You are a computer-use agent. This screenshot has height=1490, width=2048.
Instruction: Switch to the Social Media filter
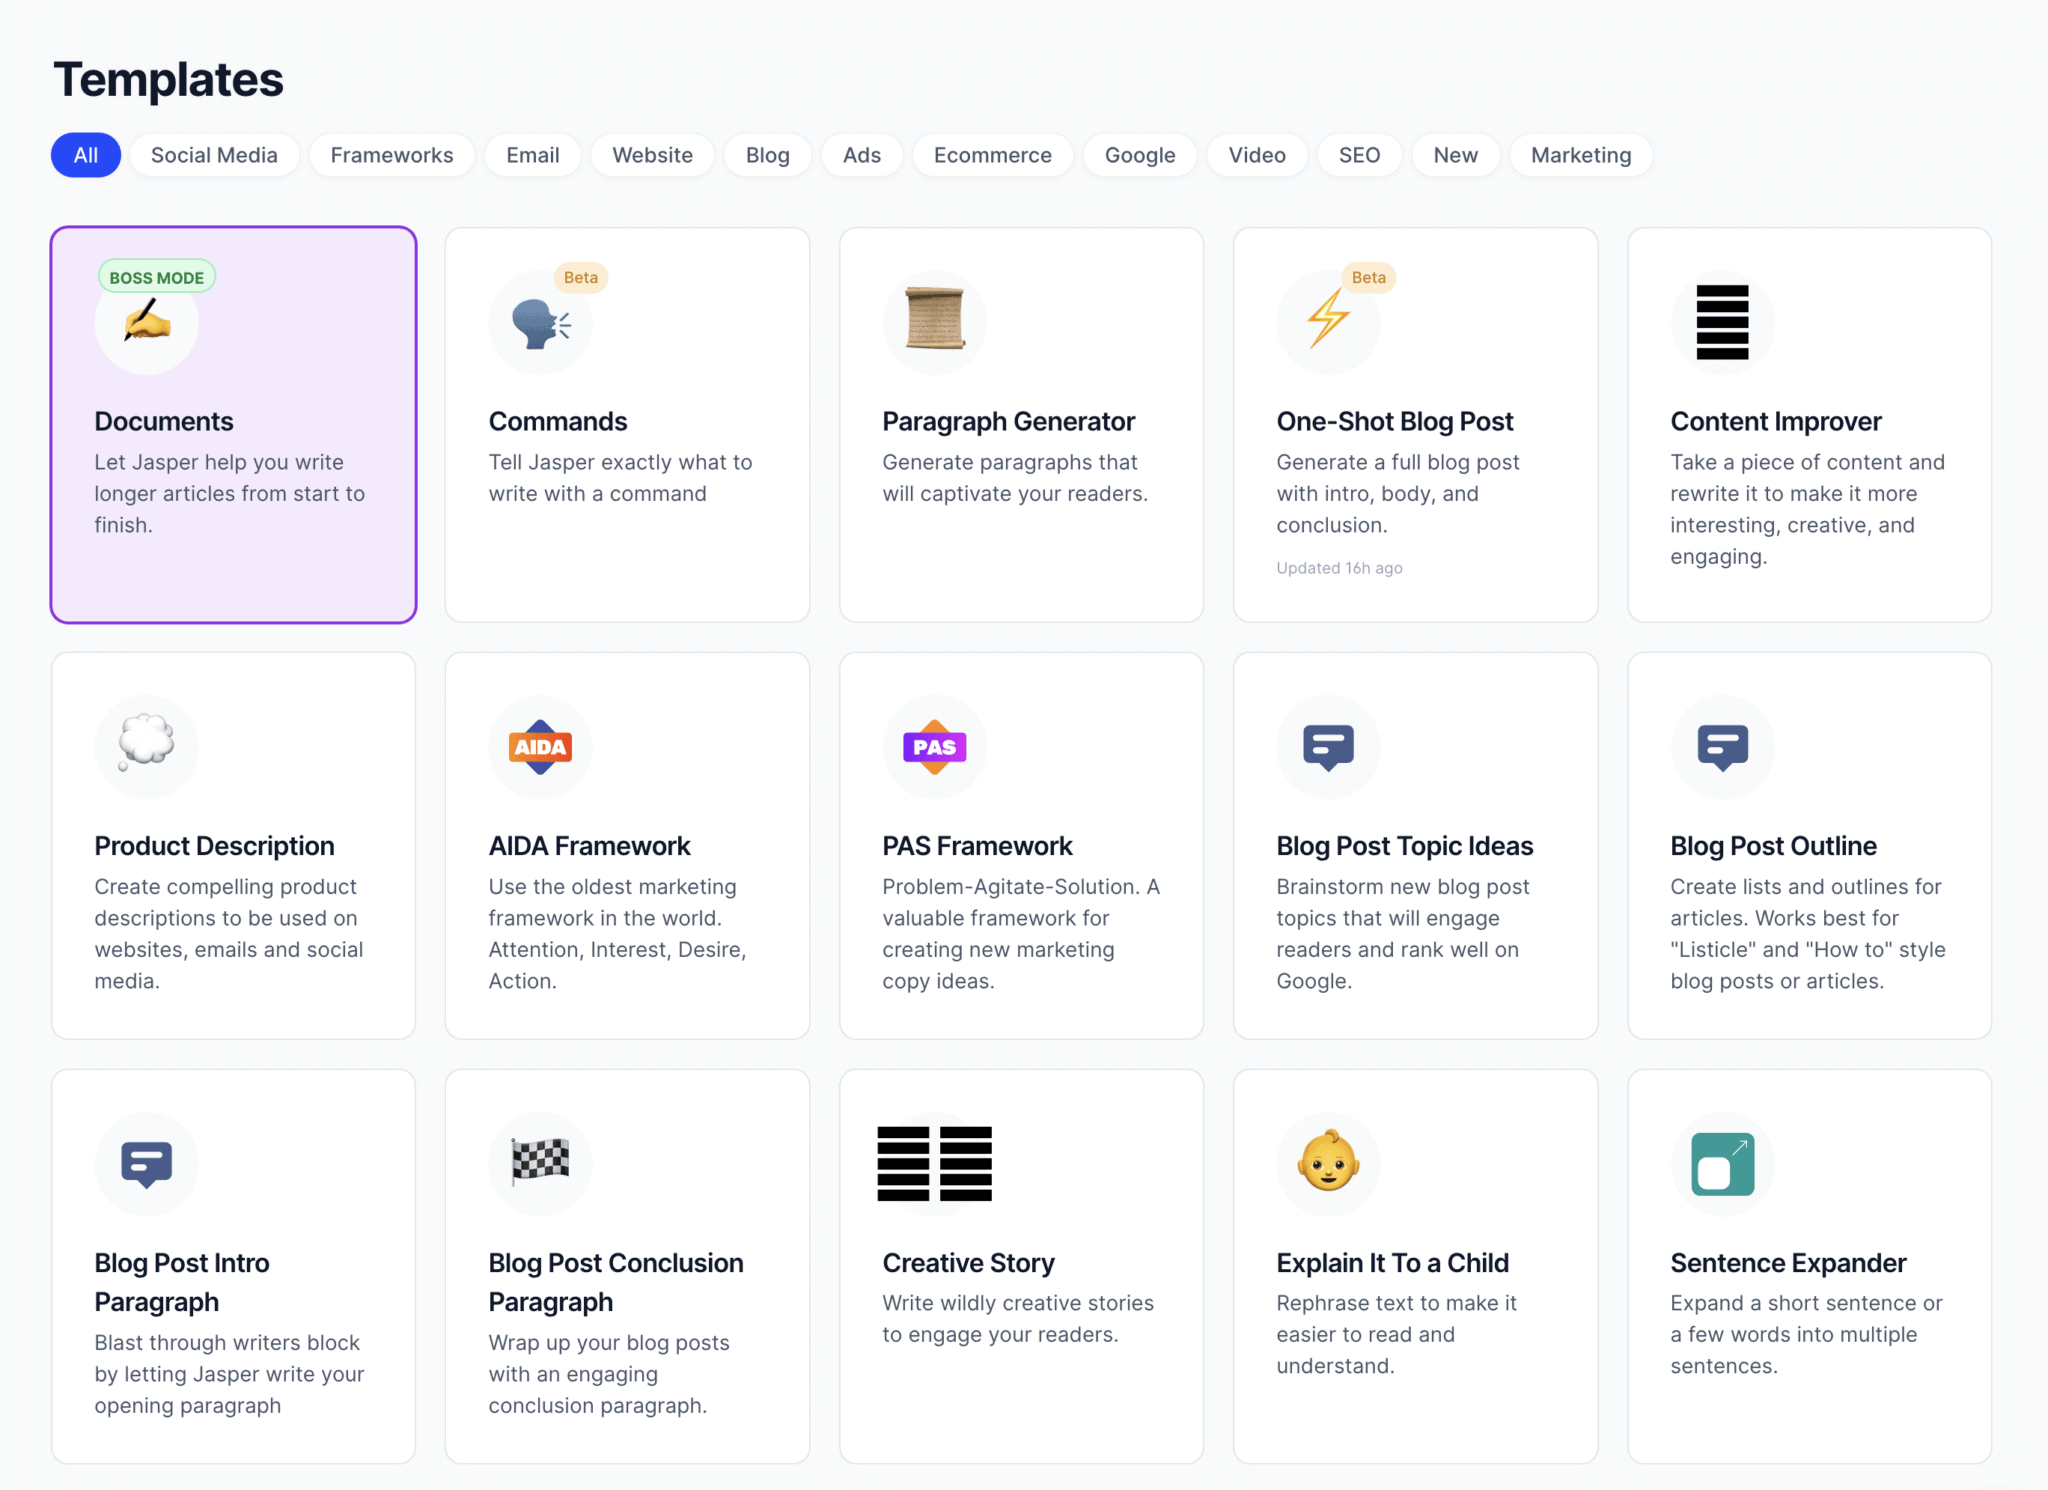click(x=214, y=155)
